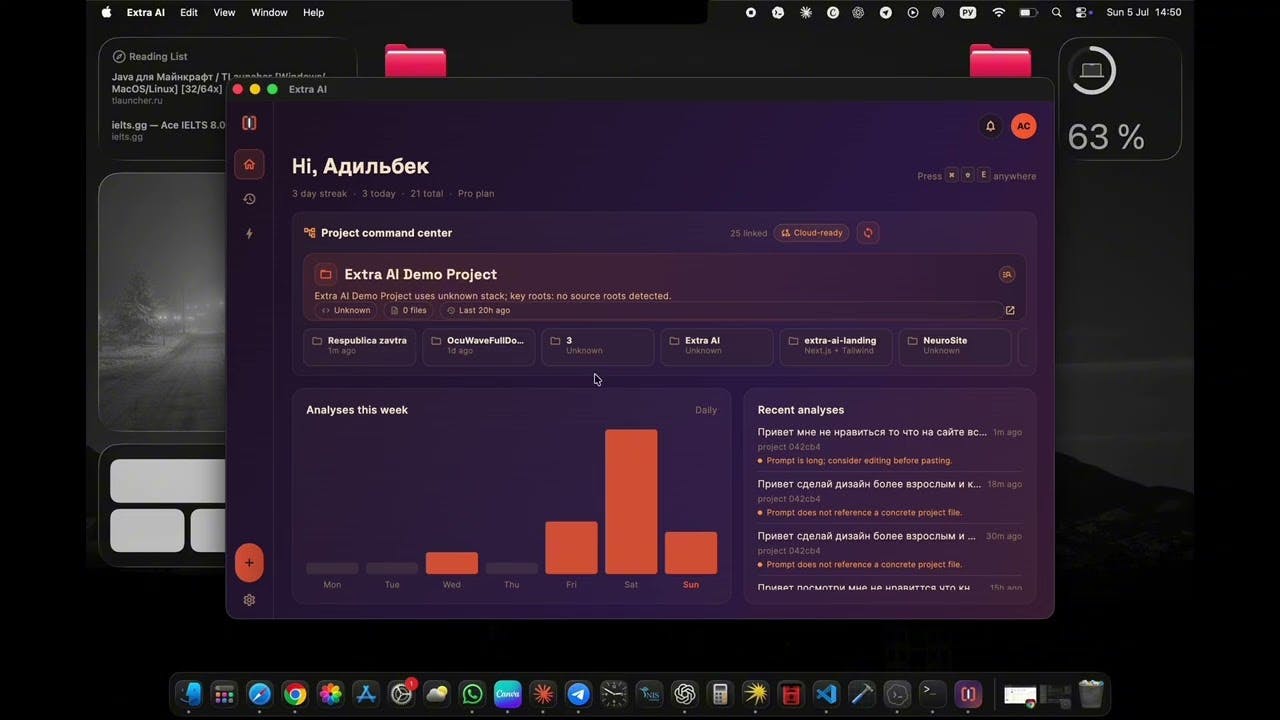
Task: Open the View menu
Action: pyautogui.click(x=225, y=13)
